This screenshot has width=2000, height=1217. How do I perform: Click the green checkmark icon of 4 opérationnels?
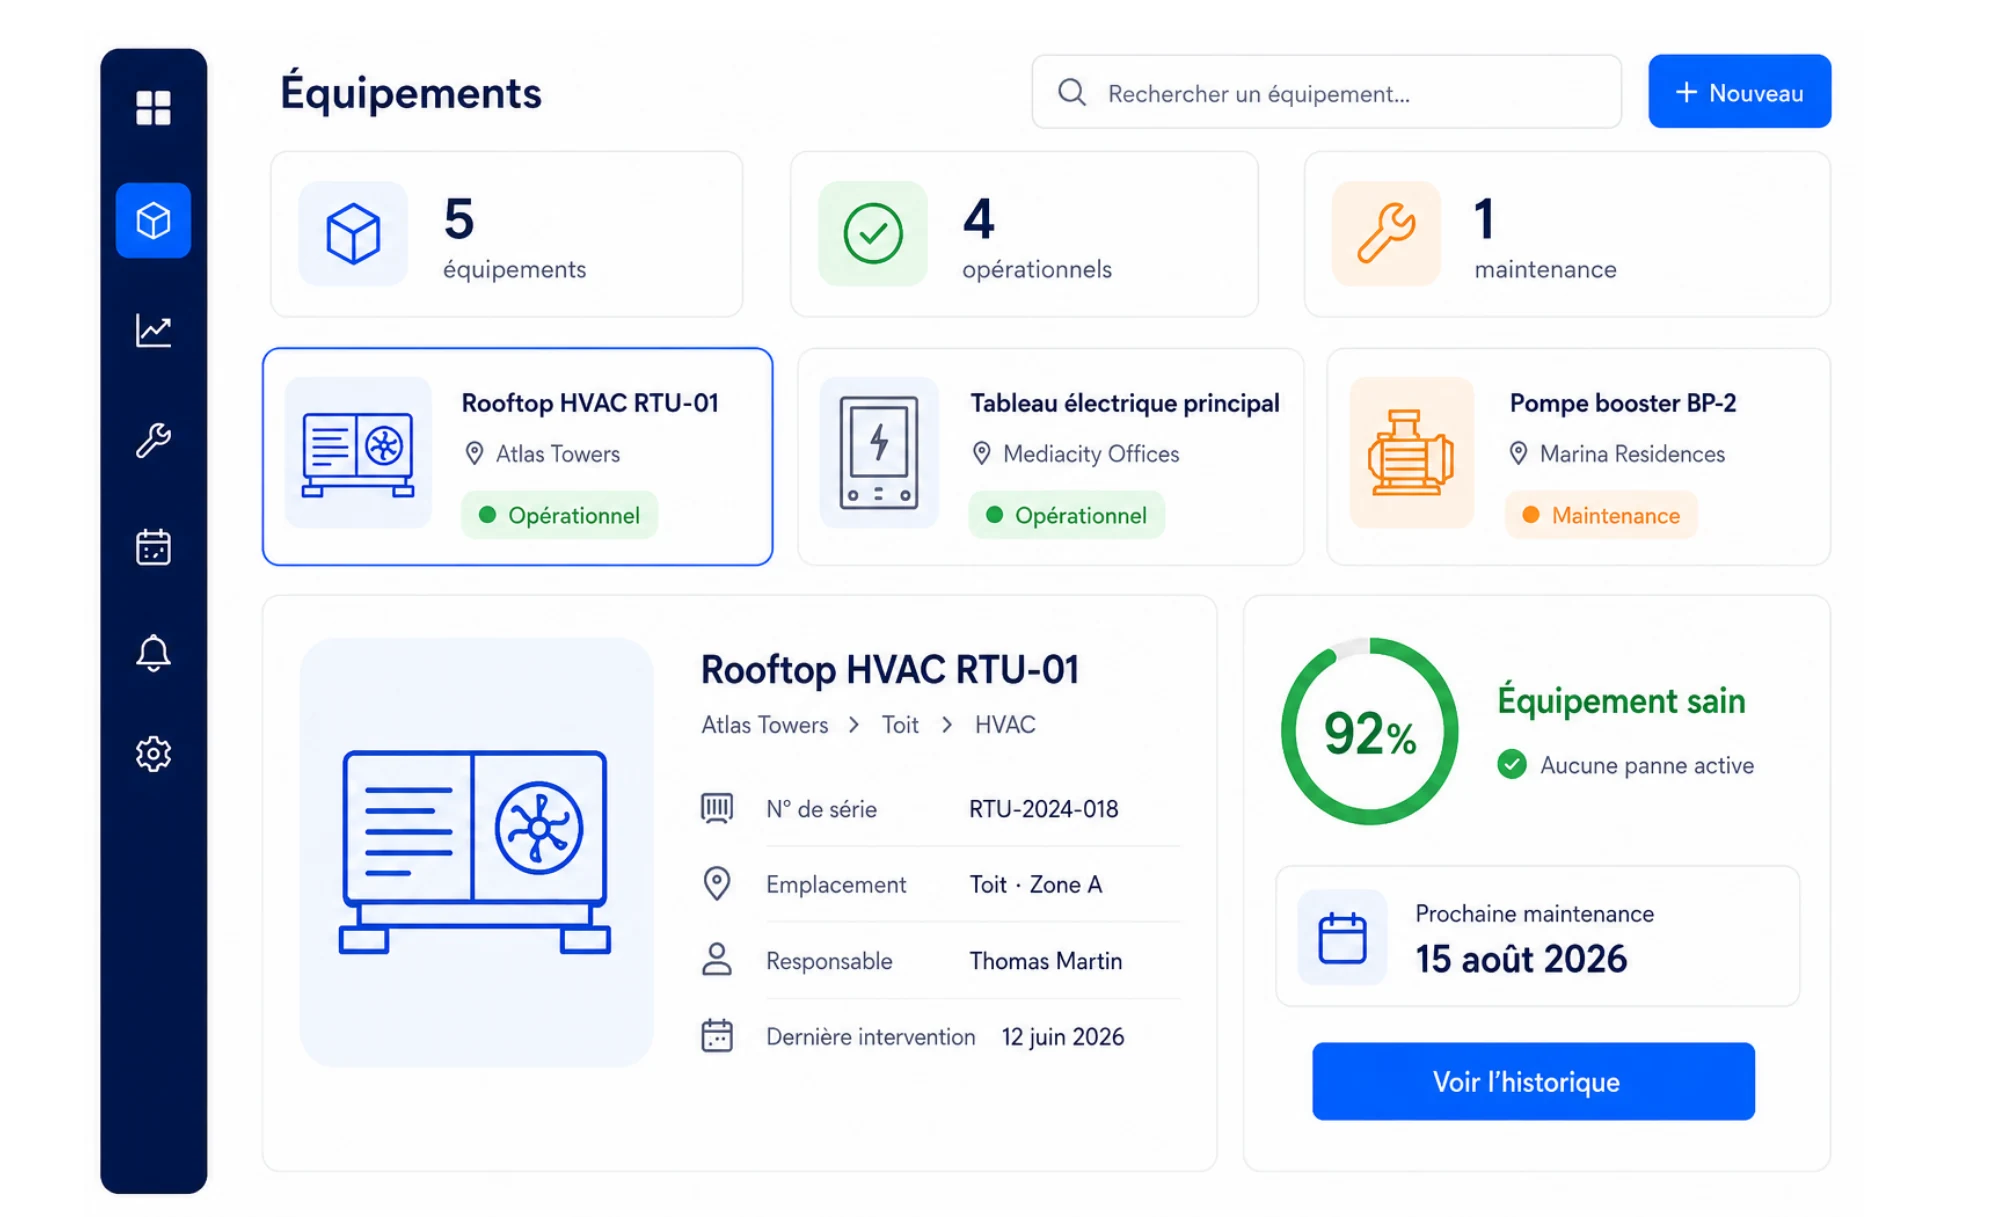pyautogui.click(x=873, y=234)
